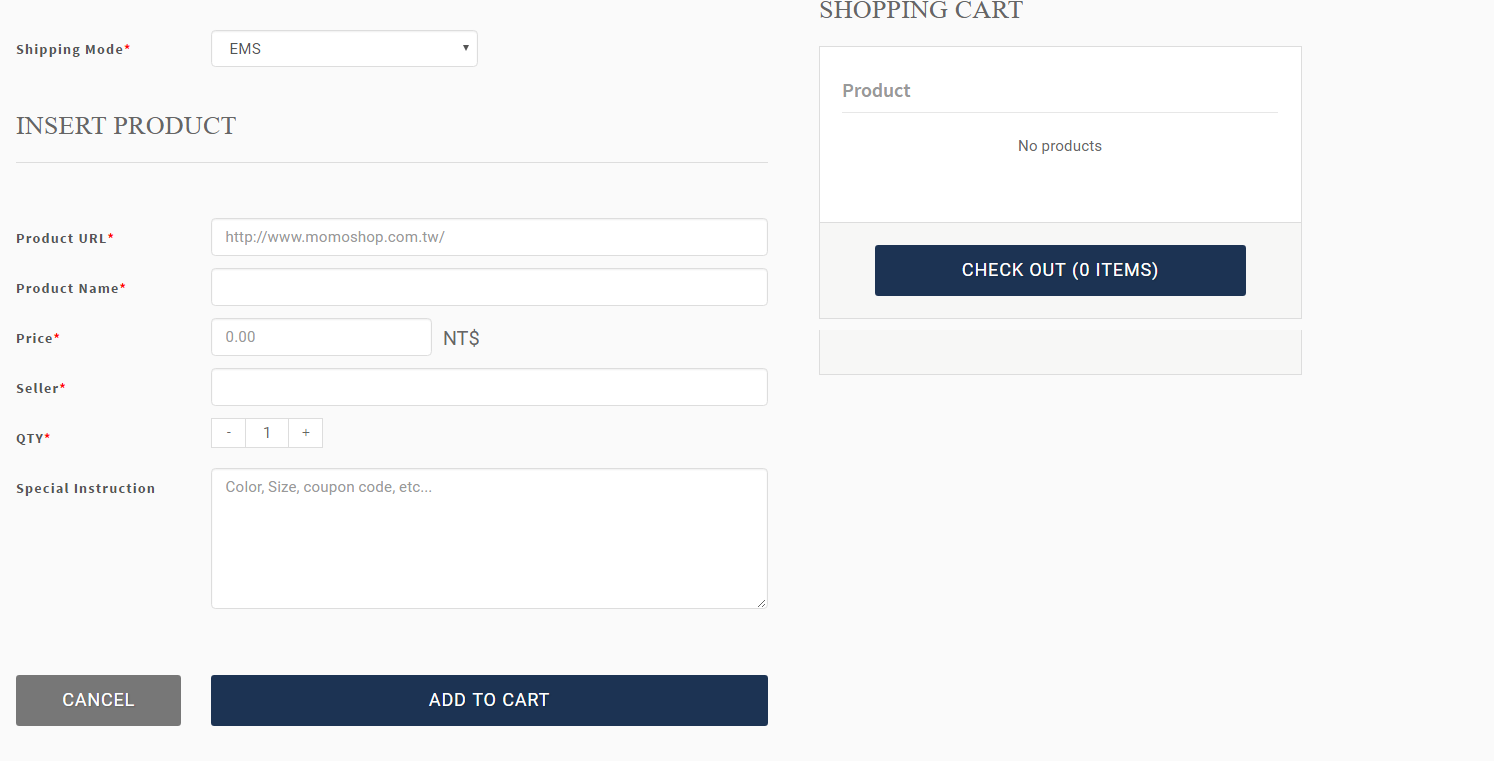
Task: Focus the Product Name text box
Action: tap(489, 287)
